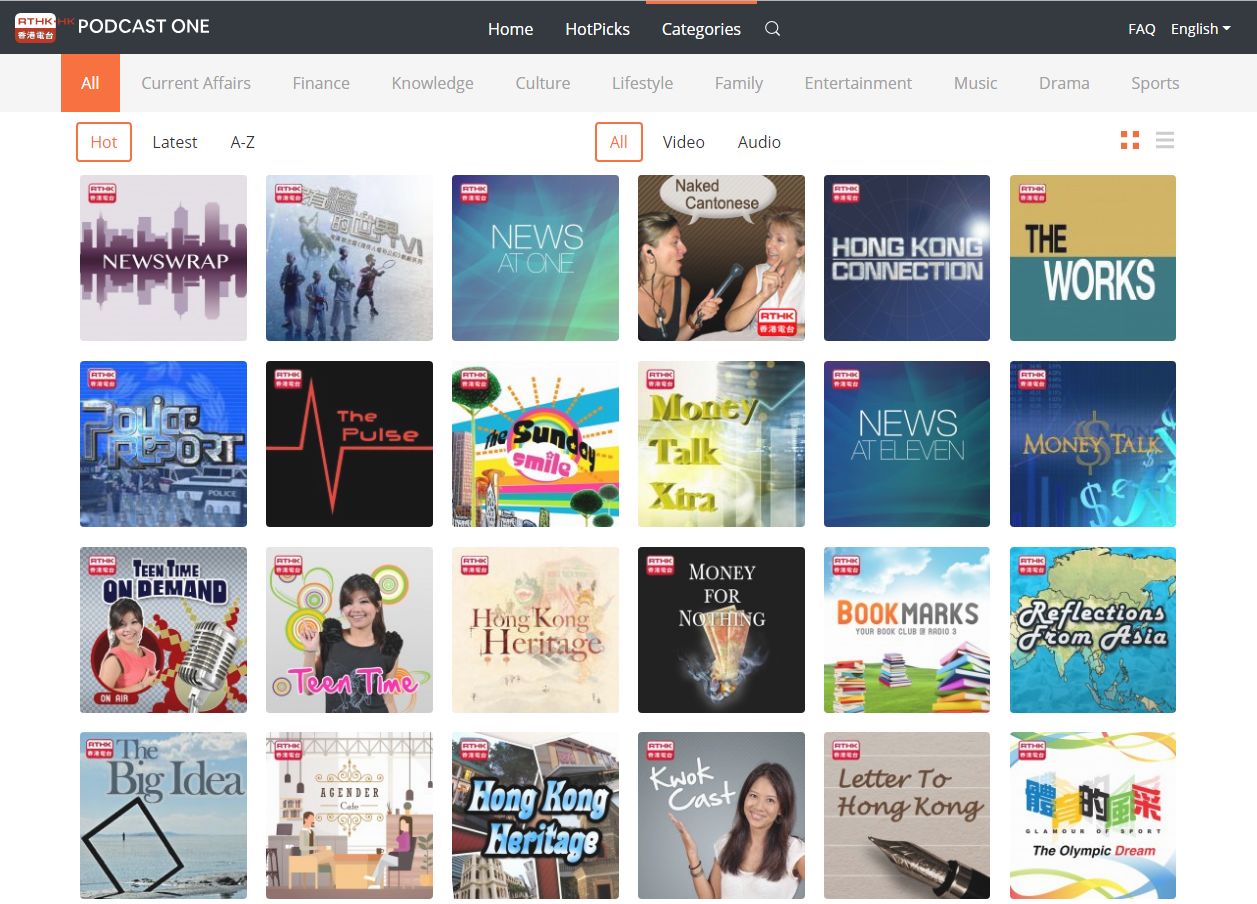Open the beige Hong Kong Heritage podcast

(535, 630)
